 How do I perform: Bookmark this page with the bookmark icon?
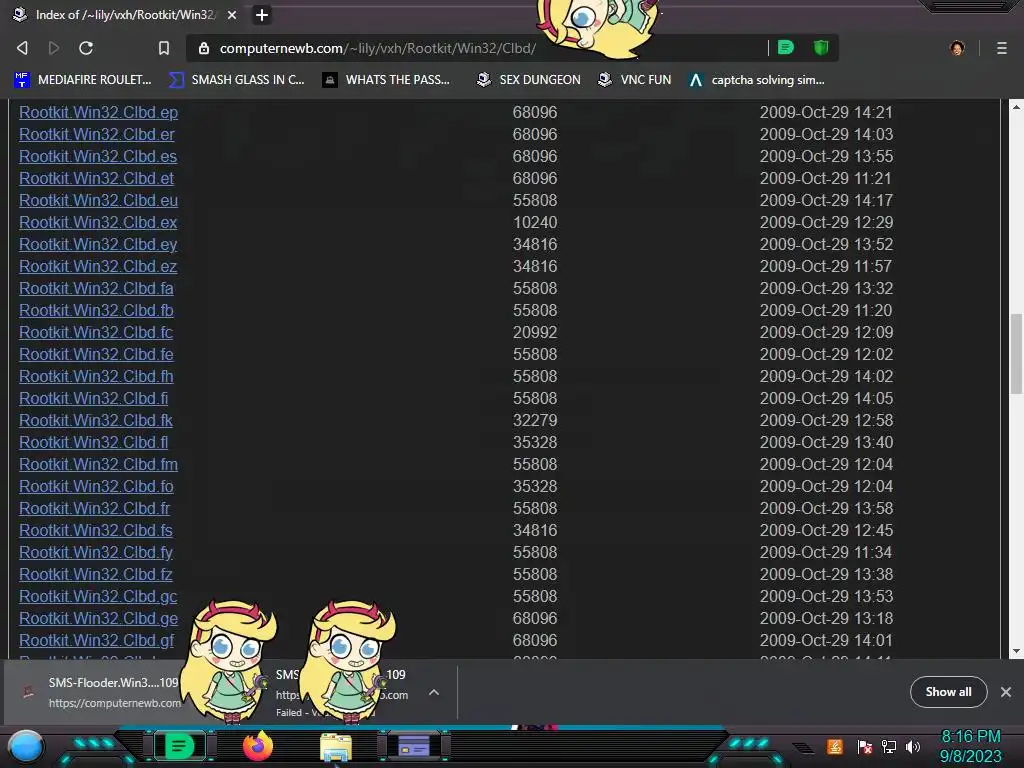164,48
